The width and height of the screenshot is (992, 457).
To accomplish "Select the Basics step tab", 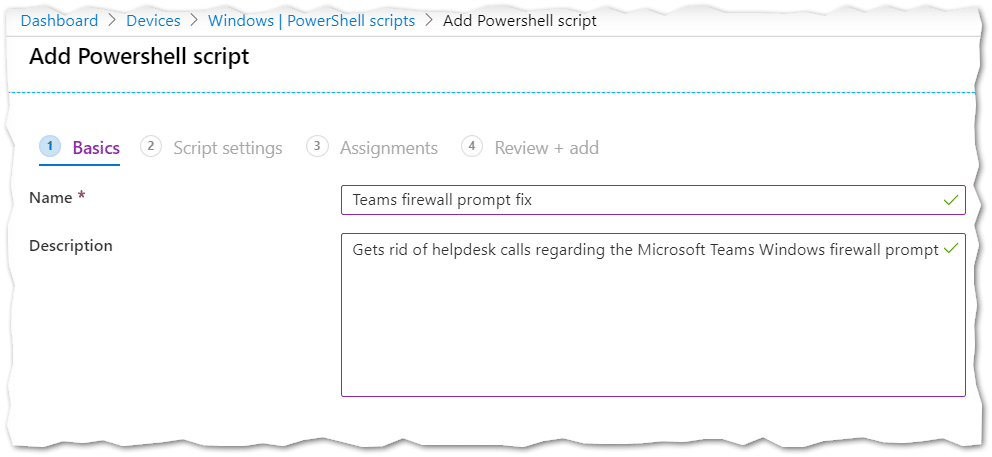I will [96, 148].
